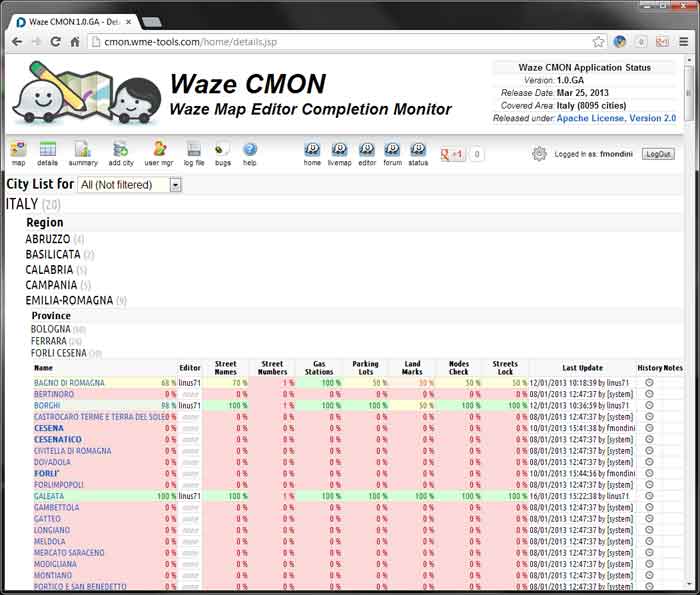Viewport: 700px width, 595px height.
Task: View history icon for BORGHI row
Action: [649, 405]
